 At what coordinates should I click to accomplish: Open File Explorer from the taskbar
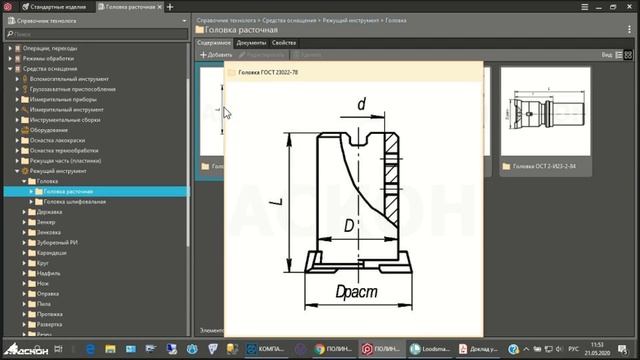click(x=110, y=349)
